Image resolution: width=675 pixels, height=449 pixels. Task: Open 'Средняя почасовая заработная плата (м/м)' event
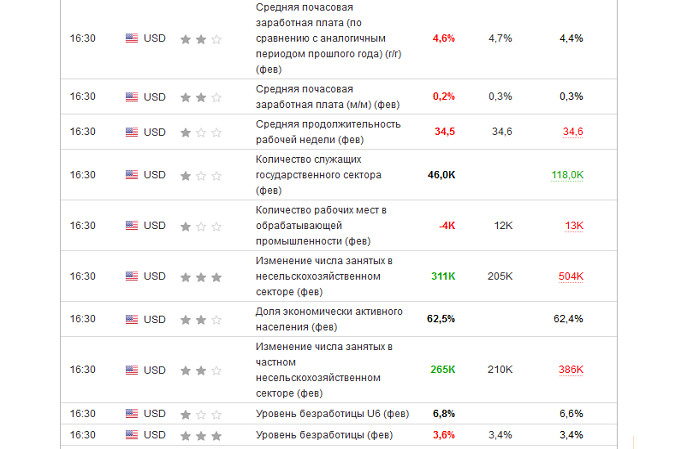(328, 96)
